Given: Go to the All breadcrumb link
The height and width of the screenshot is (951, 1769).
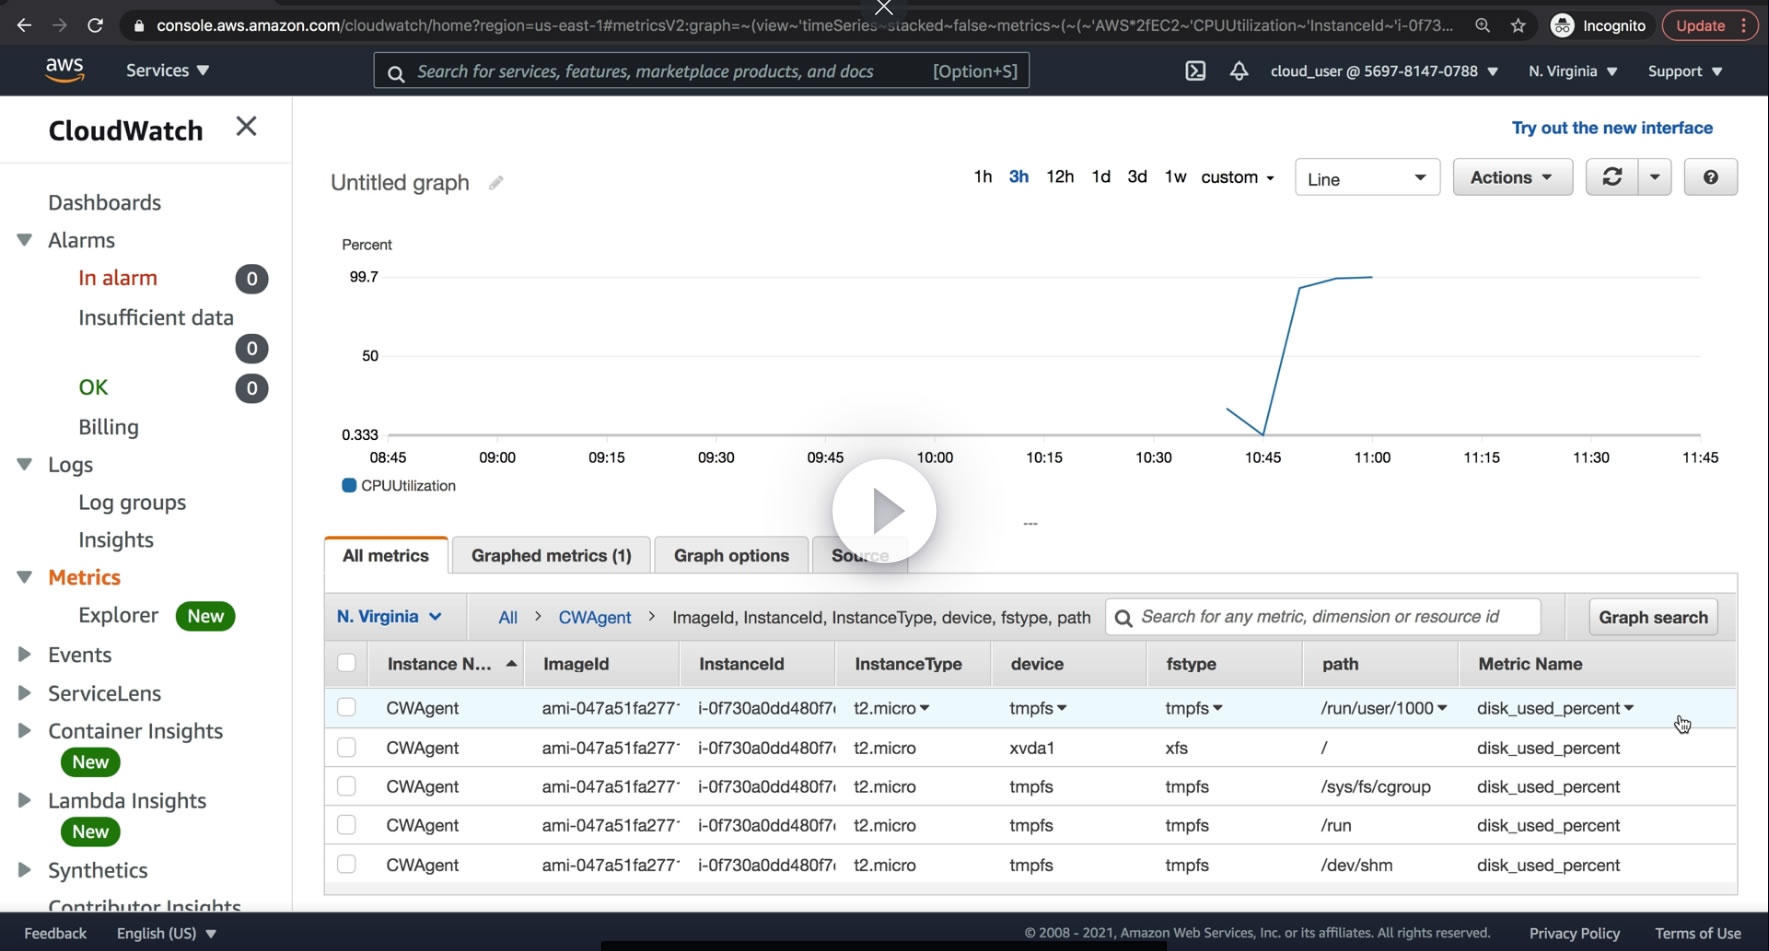Looking at the screenshot, I should pos(508,618).
